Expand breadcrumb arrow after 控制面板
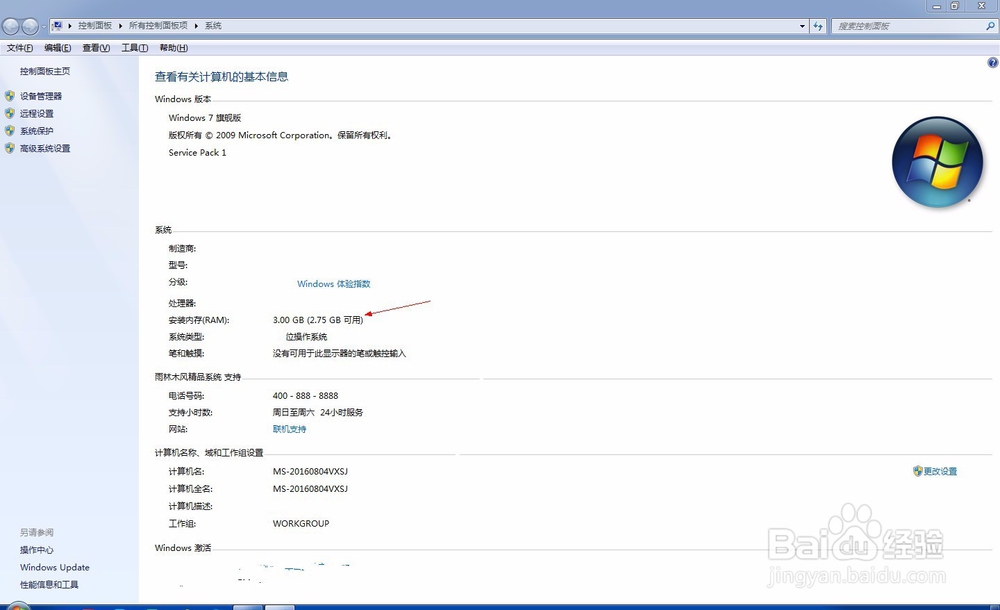This screenshot has height=610, width=1000. [120, 26]
